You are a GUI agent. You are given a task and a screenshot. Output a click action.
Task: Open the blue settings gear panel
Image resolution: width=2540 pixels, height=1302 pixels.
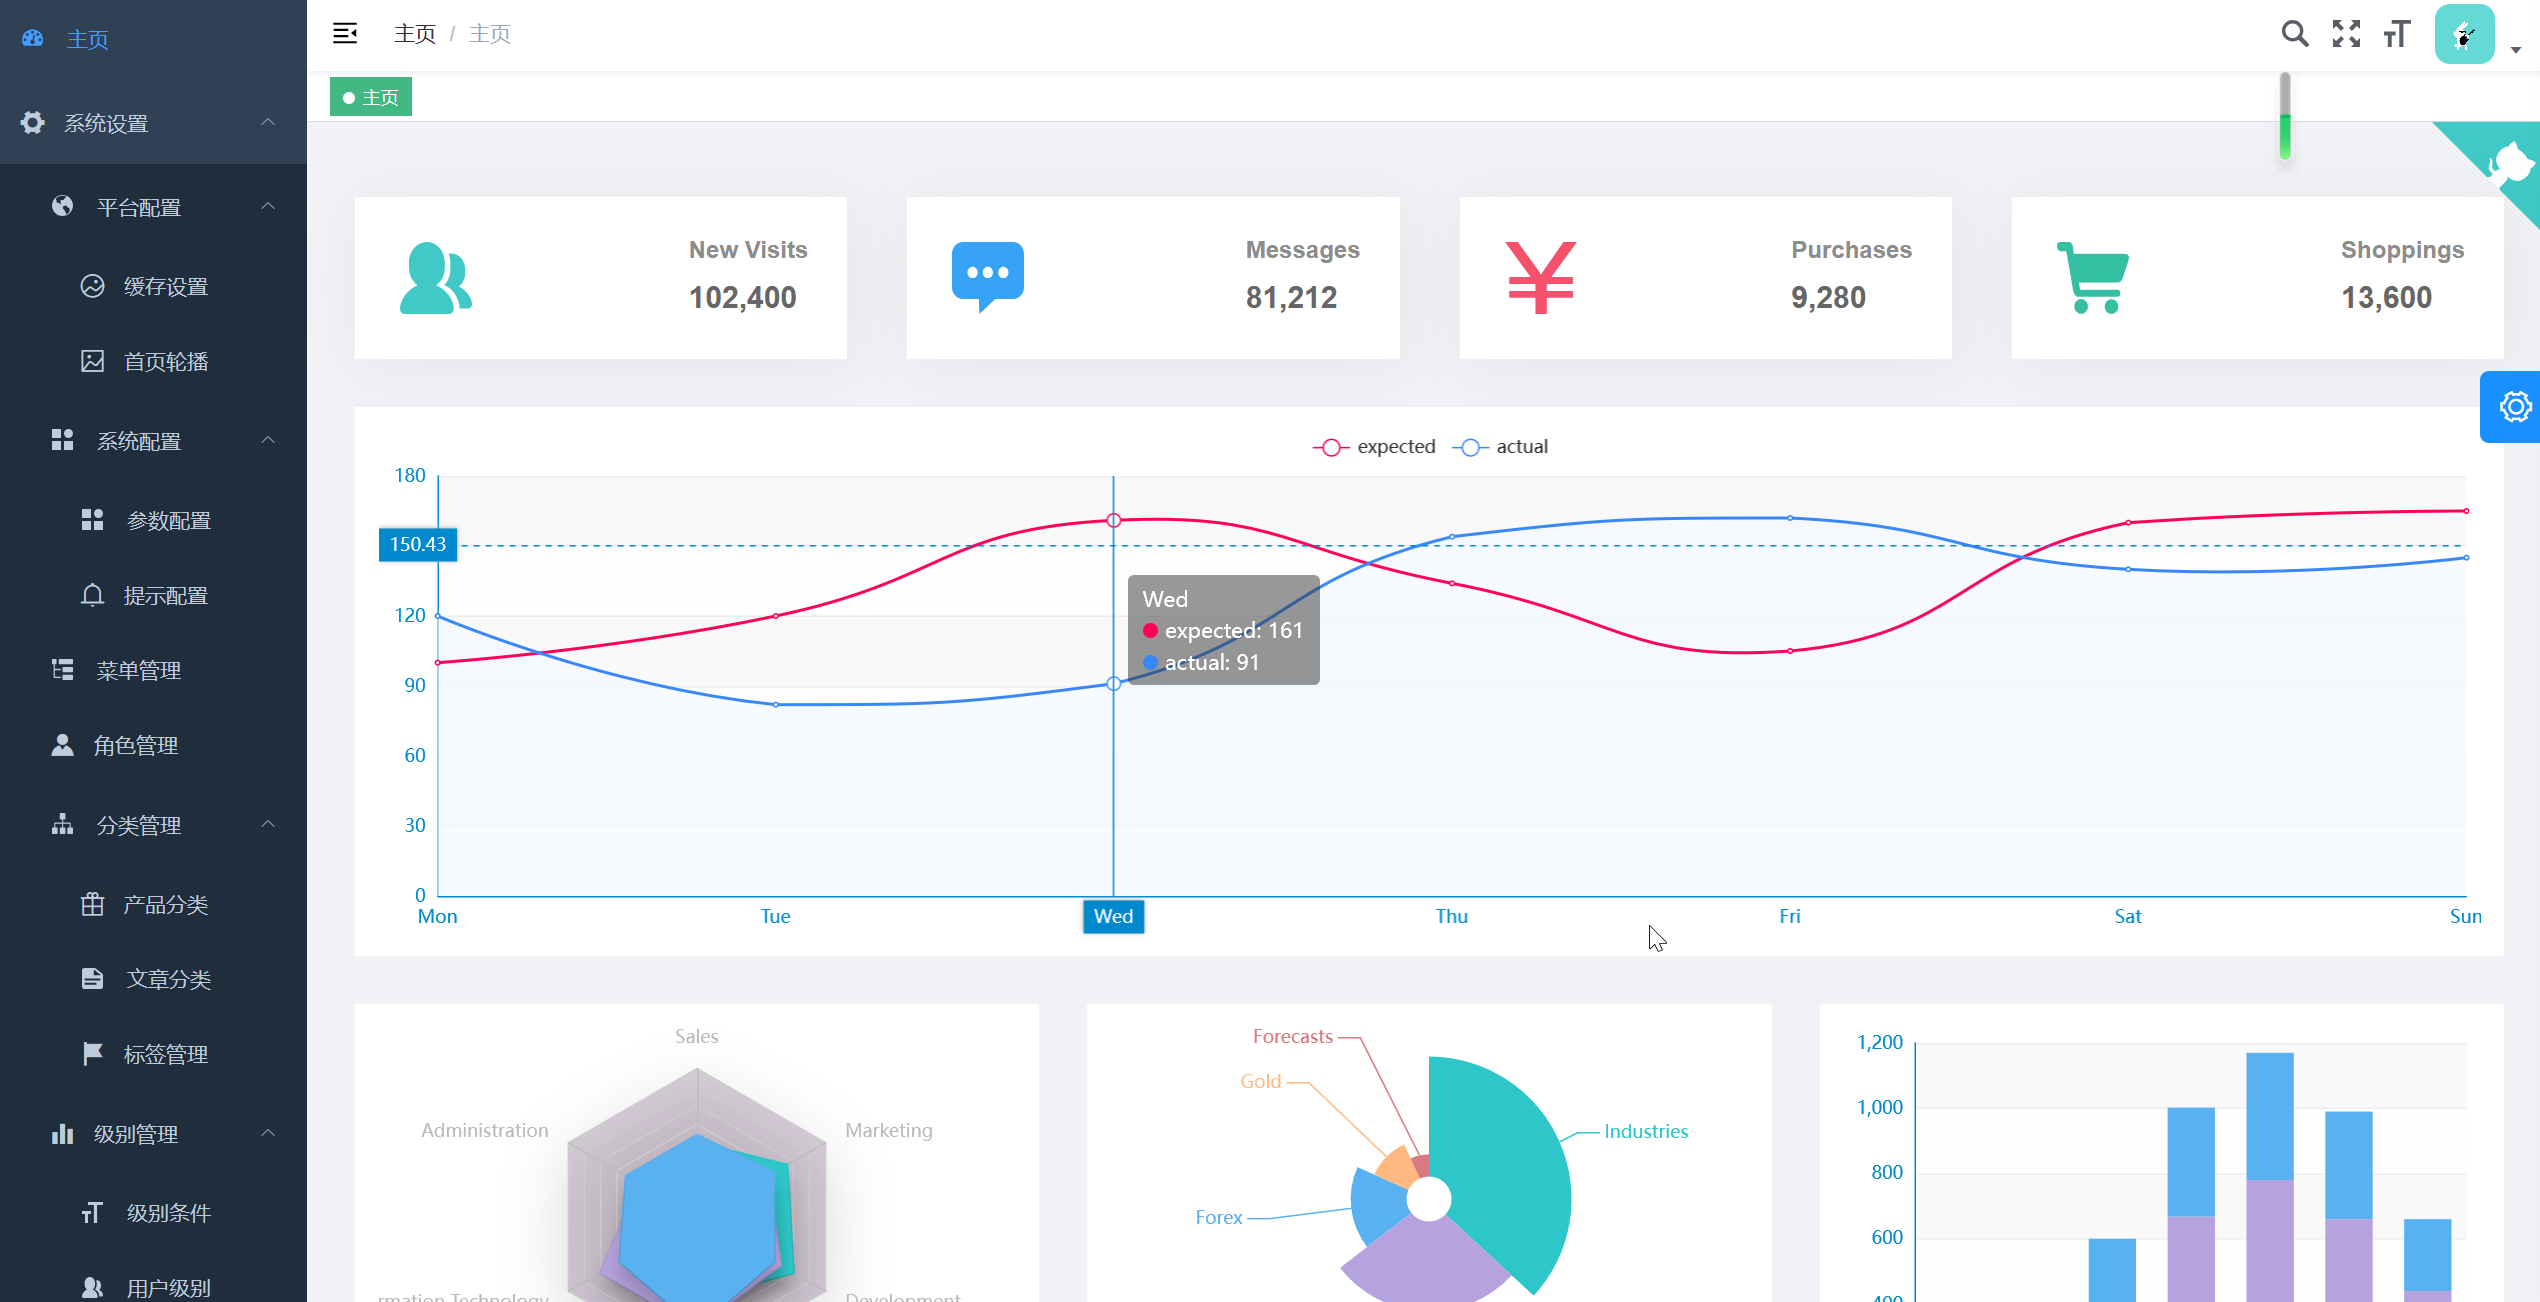click(x=2514, y=407)
